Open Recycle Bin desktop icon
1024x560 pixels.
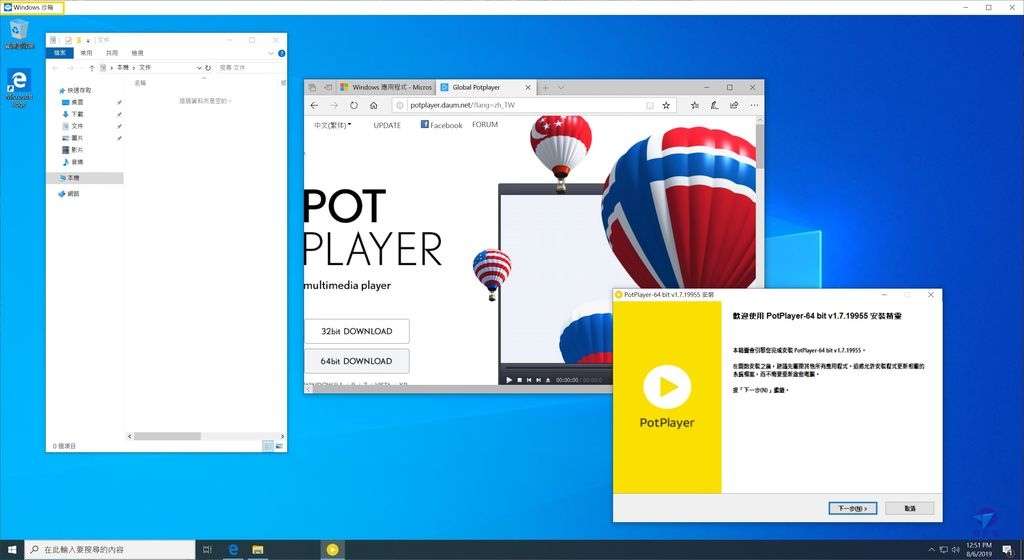[x=19, y=34]
